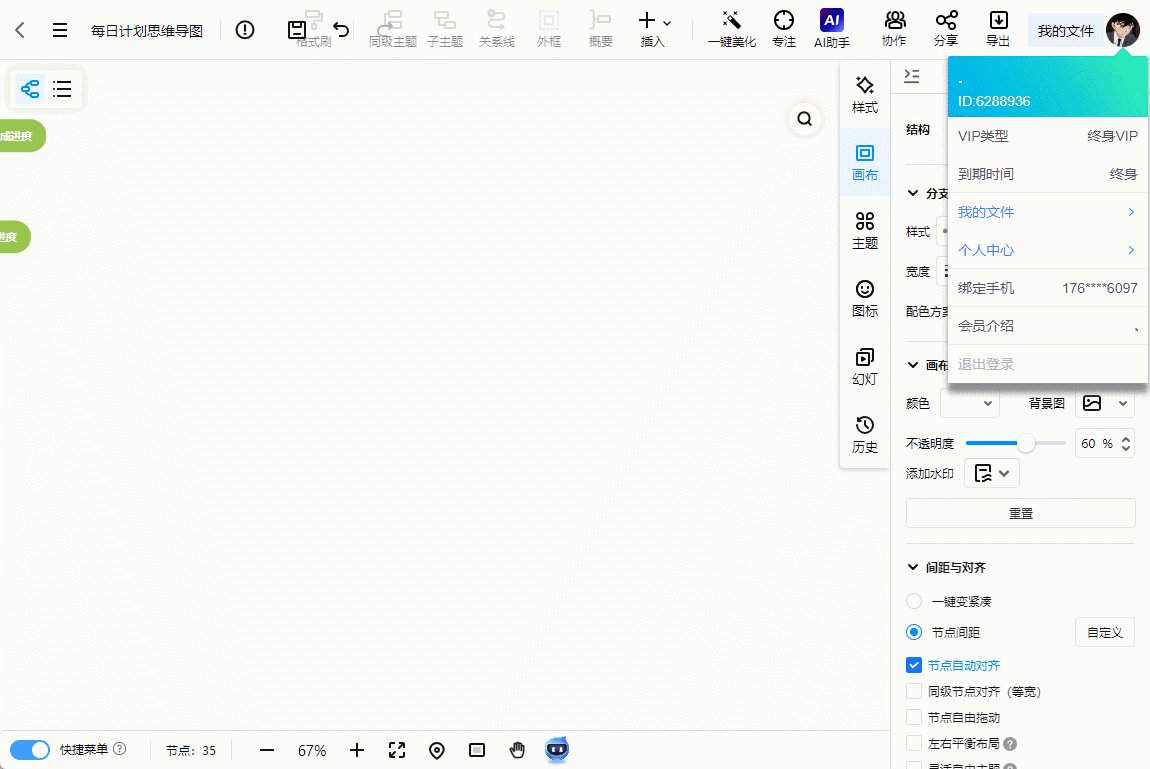Click the 自定义 button
Image resolution: width=1150 pixels, height=769 pixels.
pyautogui.click(x=1104, y=632)
